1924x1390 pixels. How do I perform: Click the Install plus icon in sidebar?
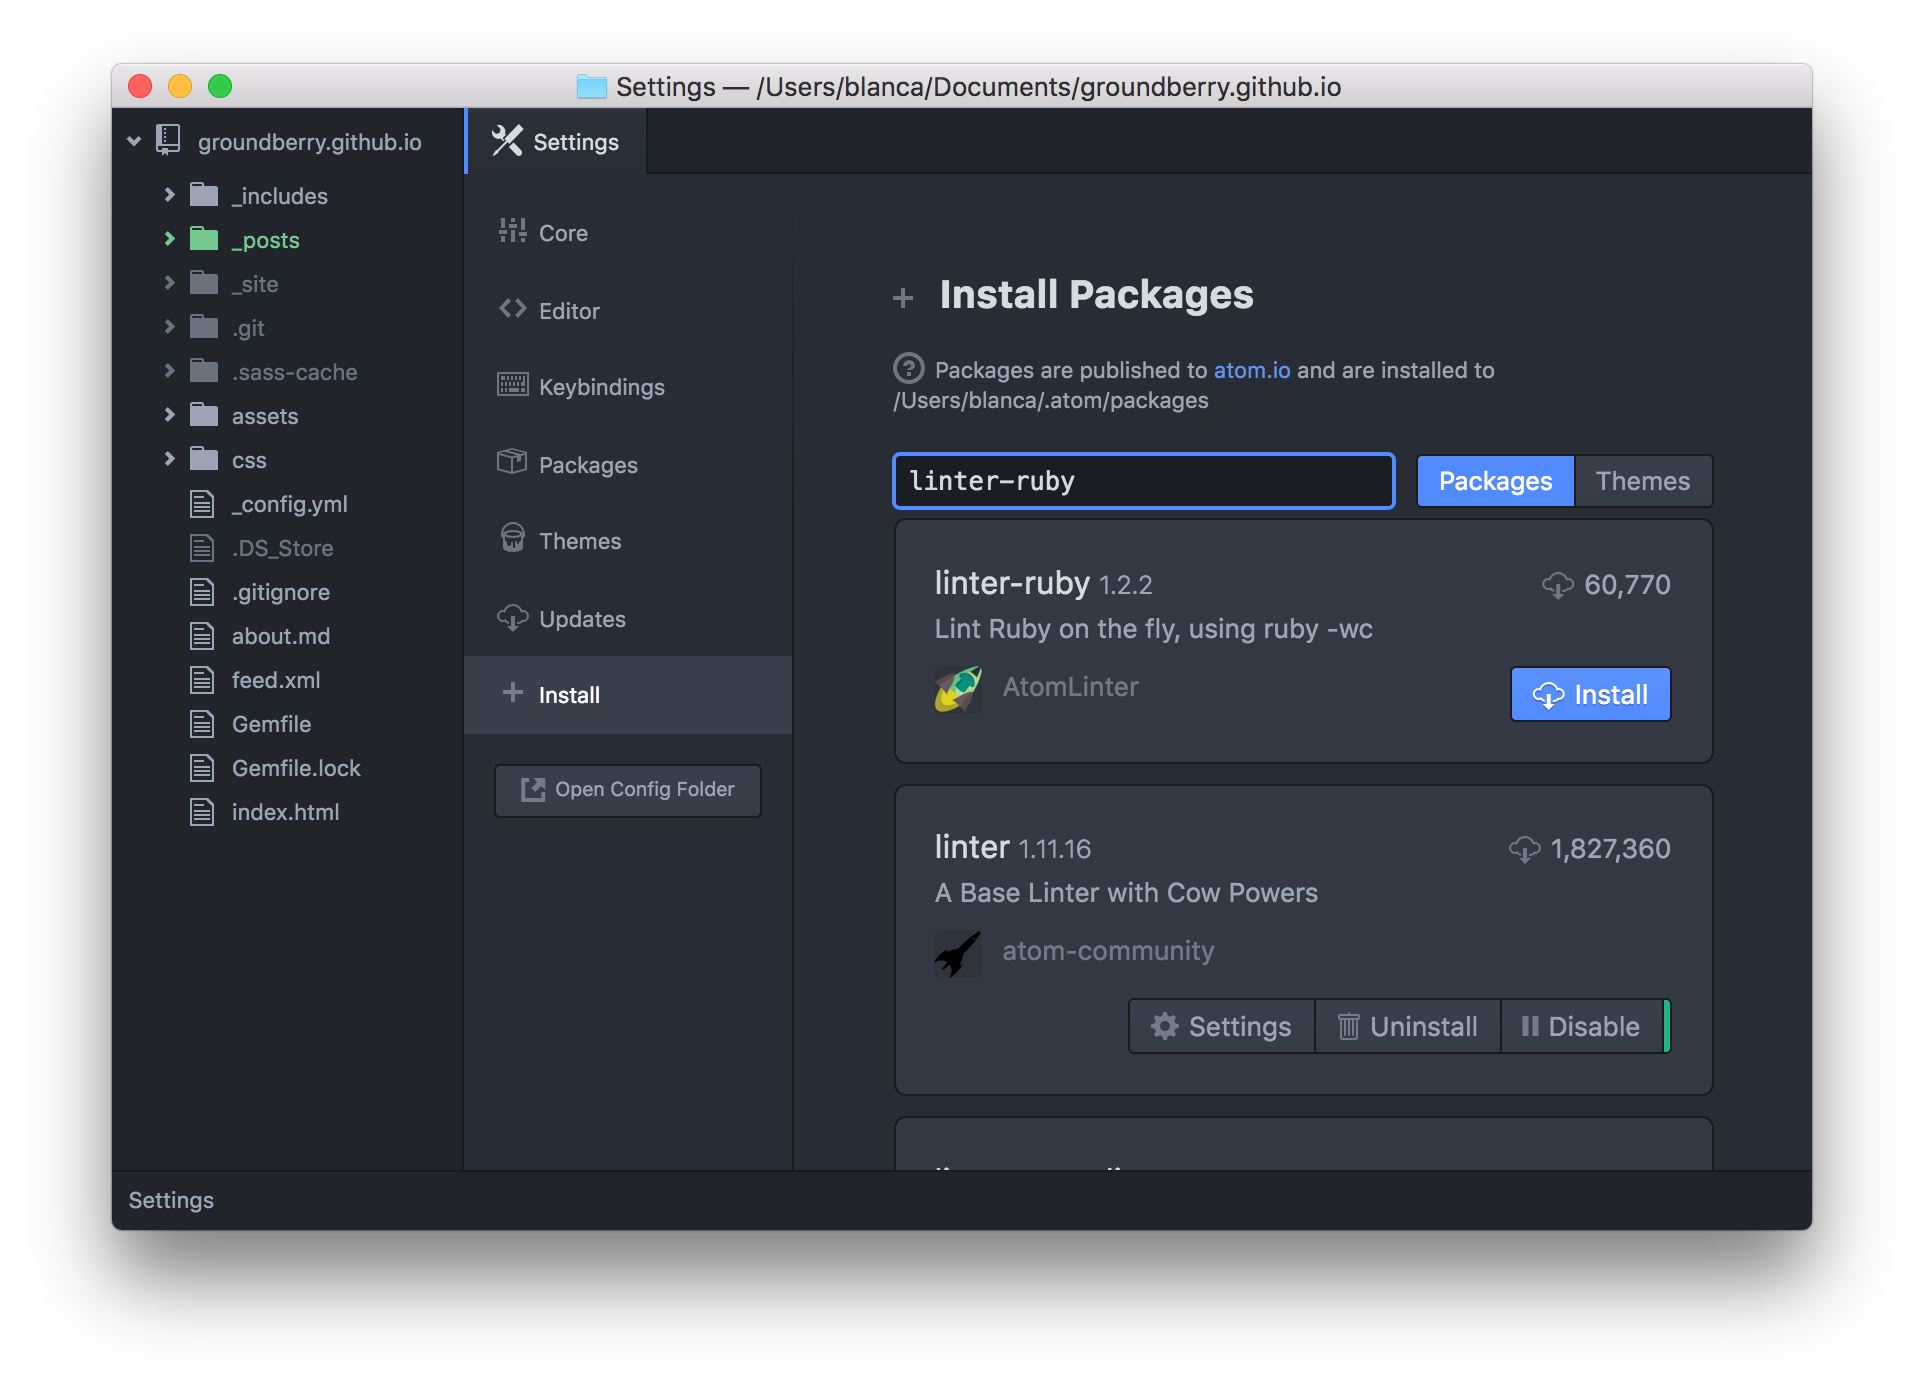point(513,692)
